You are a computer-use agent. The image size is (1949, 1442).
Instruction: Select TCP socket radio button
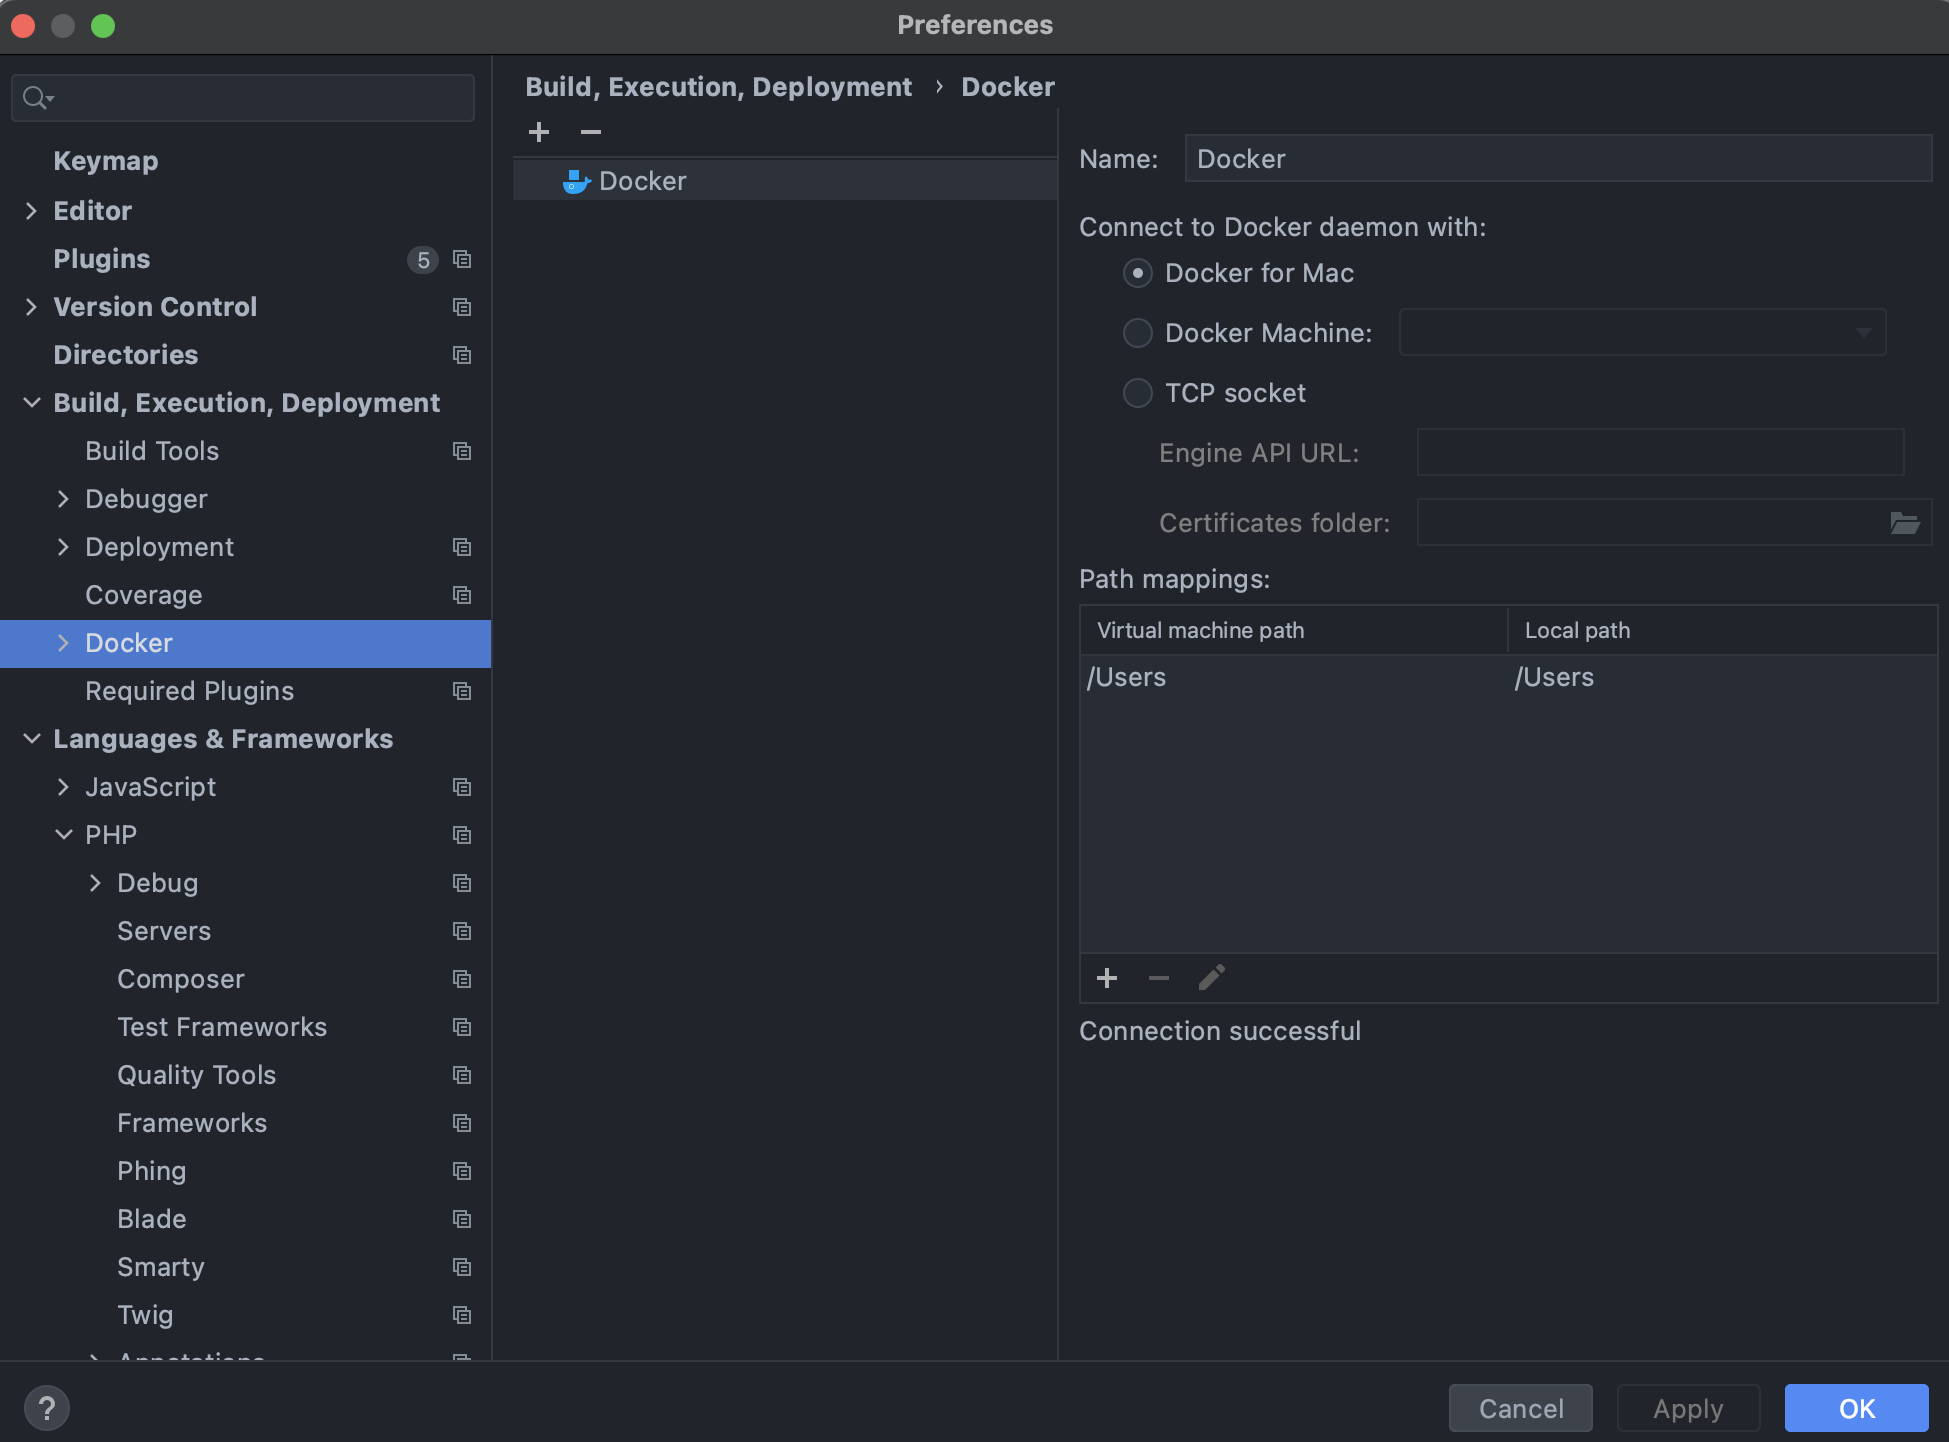(x=1137, y=392)
